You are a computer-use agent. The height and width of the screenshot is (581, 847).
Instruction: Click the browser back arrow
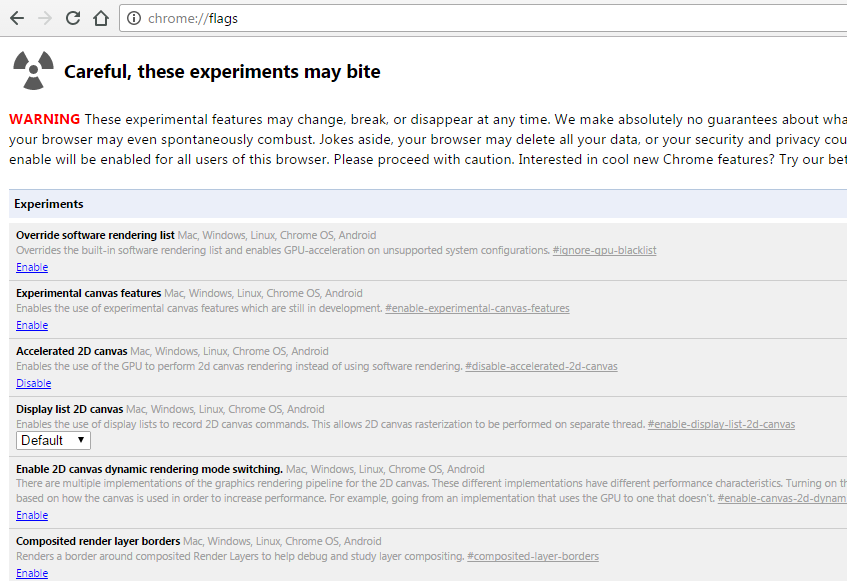tap(17, 18)
